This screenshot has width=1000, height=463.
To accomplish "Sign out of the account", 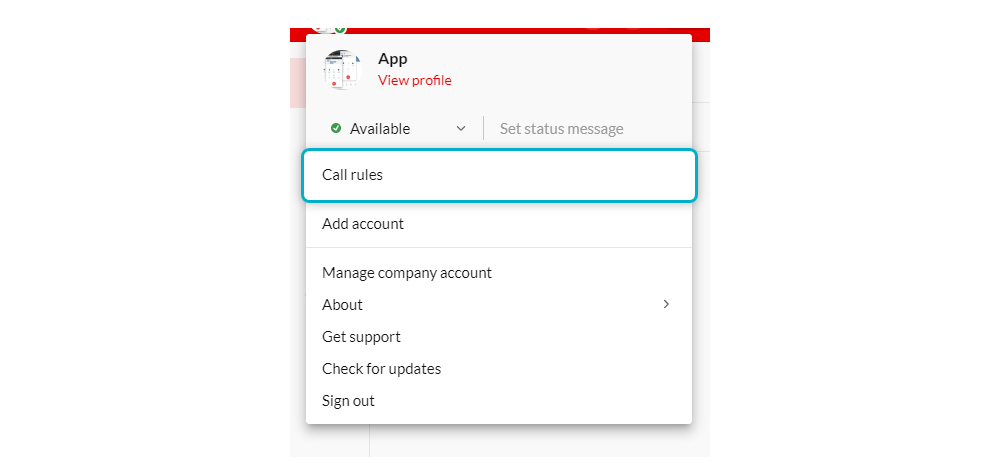I will click(x=348, y=401).
